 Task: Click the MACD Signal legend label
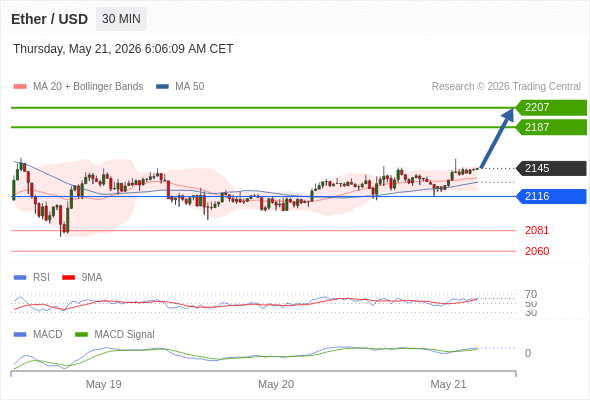[124, 334]
